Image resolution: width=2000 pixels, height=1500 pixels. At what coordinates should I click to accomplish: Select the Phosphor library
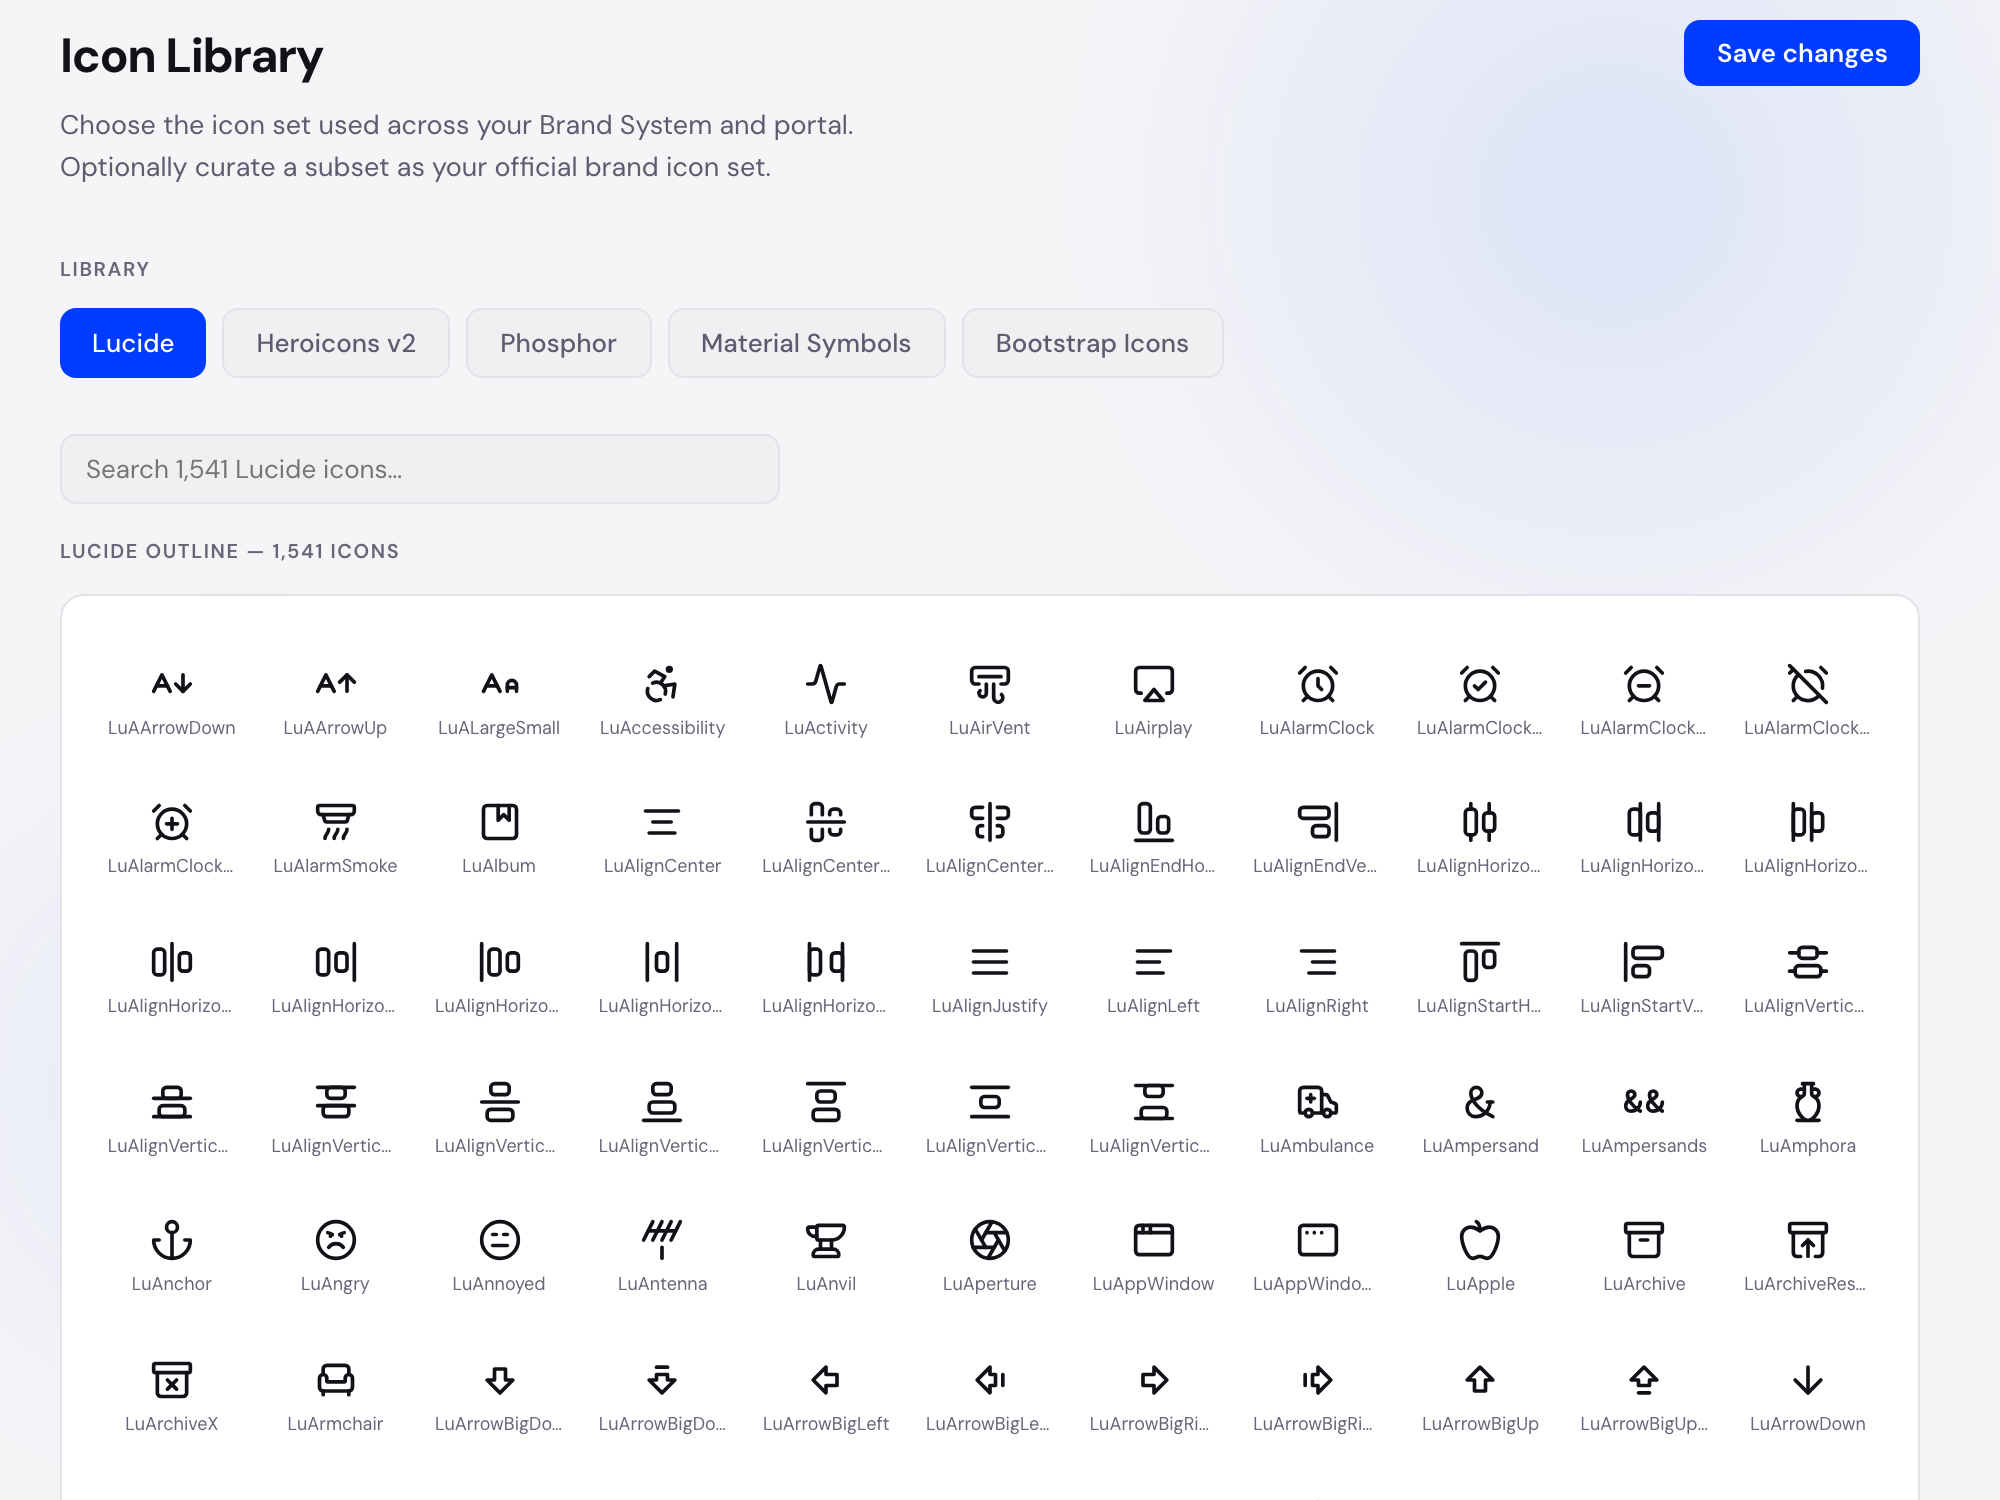coord(559,343)
